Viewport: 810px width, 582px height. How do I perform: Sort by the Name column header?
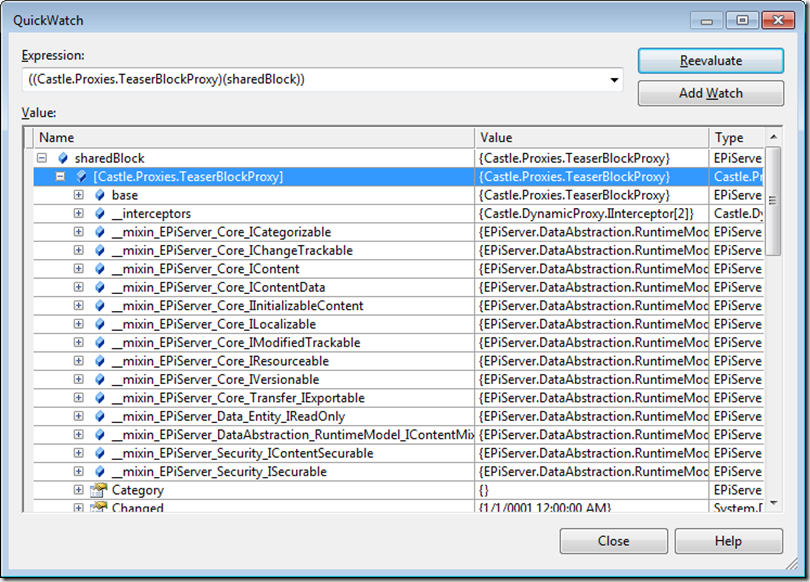click(254, 138)
